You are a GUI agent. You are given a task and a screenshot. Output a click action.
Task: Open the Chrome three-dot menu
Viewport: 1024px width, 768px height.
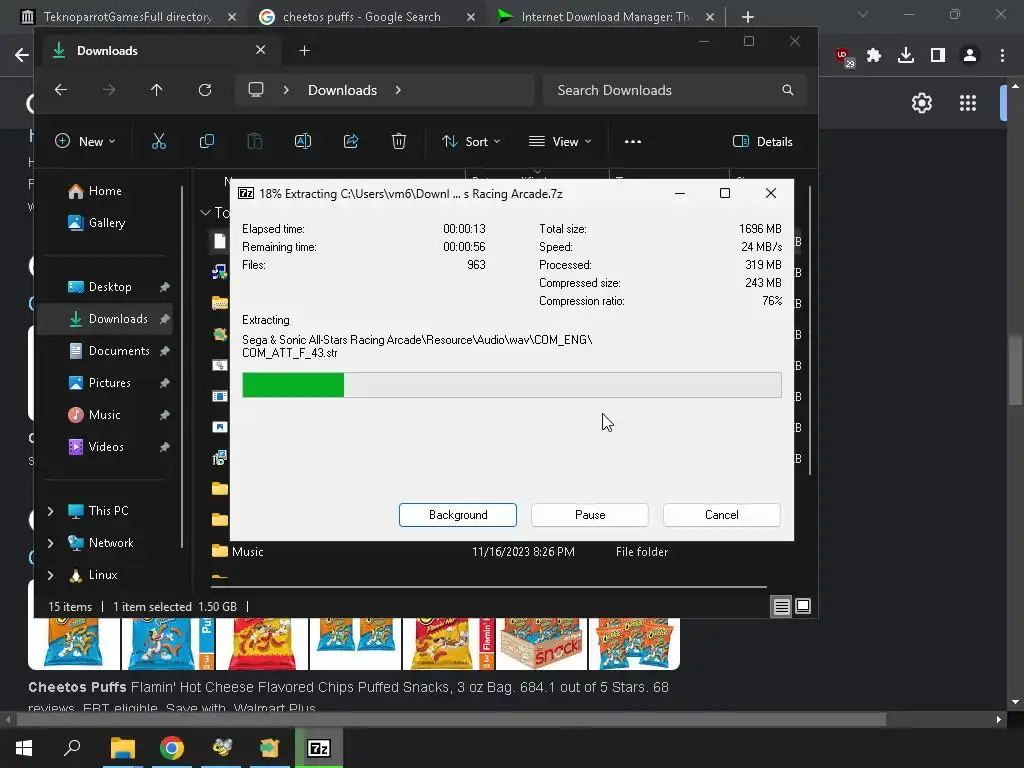coord(1002,56)
